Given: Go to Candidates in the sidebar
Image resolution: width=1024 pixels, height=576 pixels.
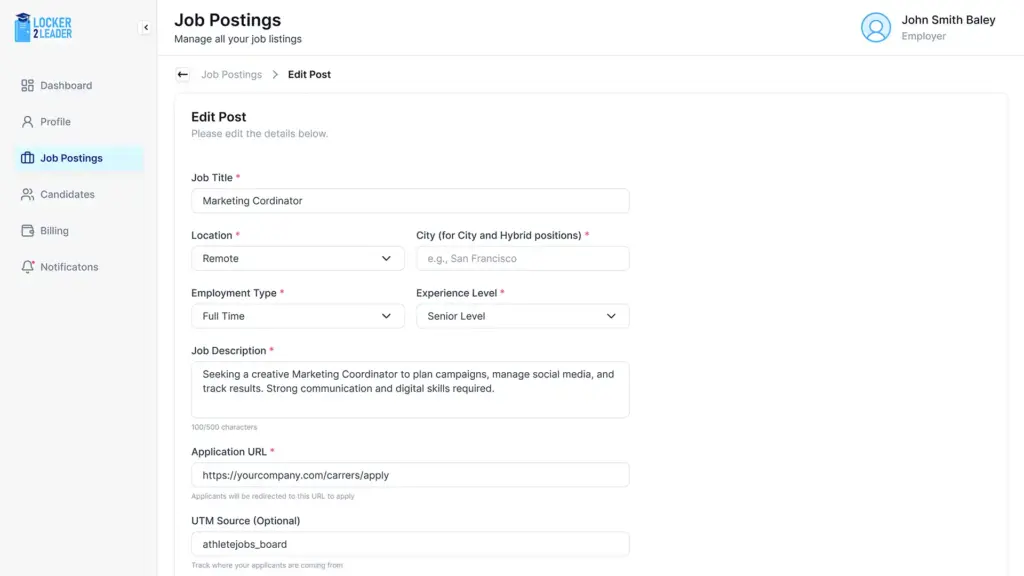Looking at the screenshot, I should point(67,195).
